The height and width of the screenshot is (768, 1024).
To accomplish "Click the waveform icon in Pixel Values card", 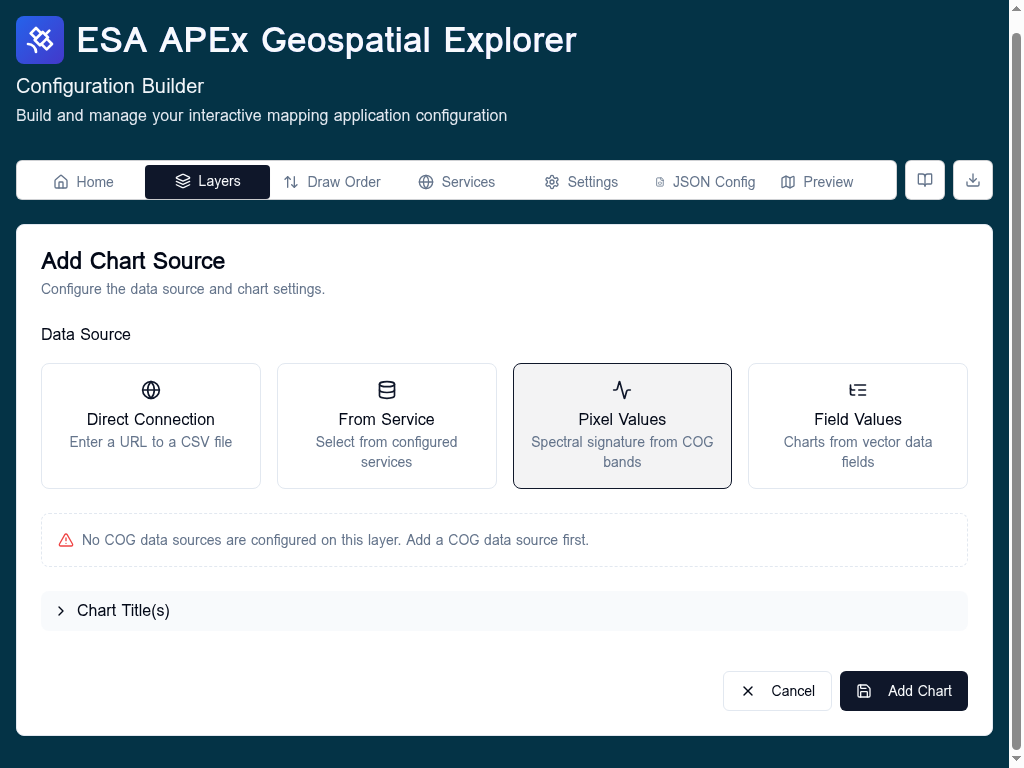I will click(622, 390).
